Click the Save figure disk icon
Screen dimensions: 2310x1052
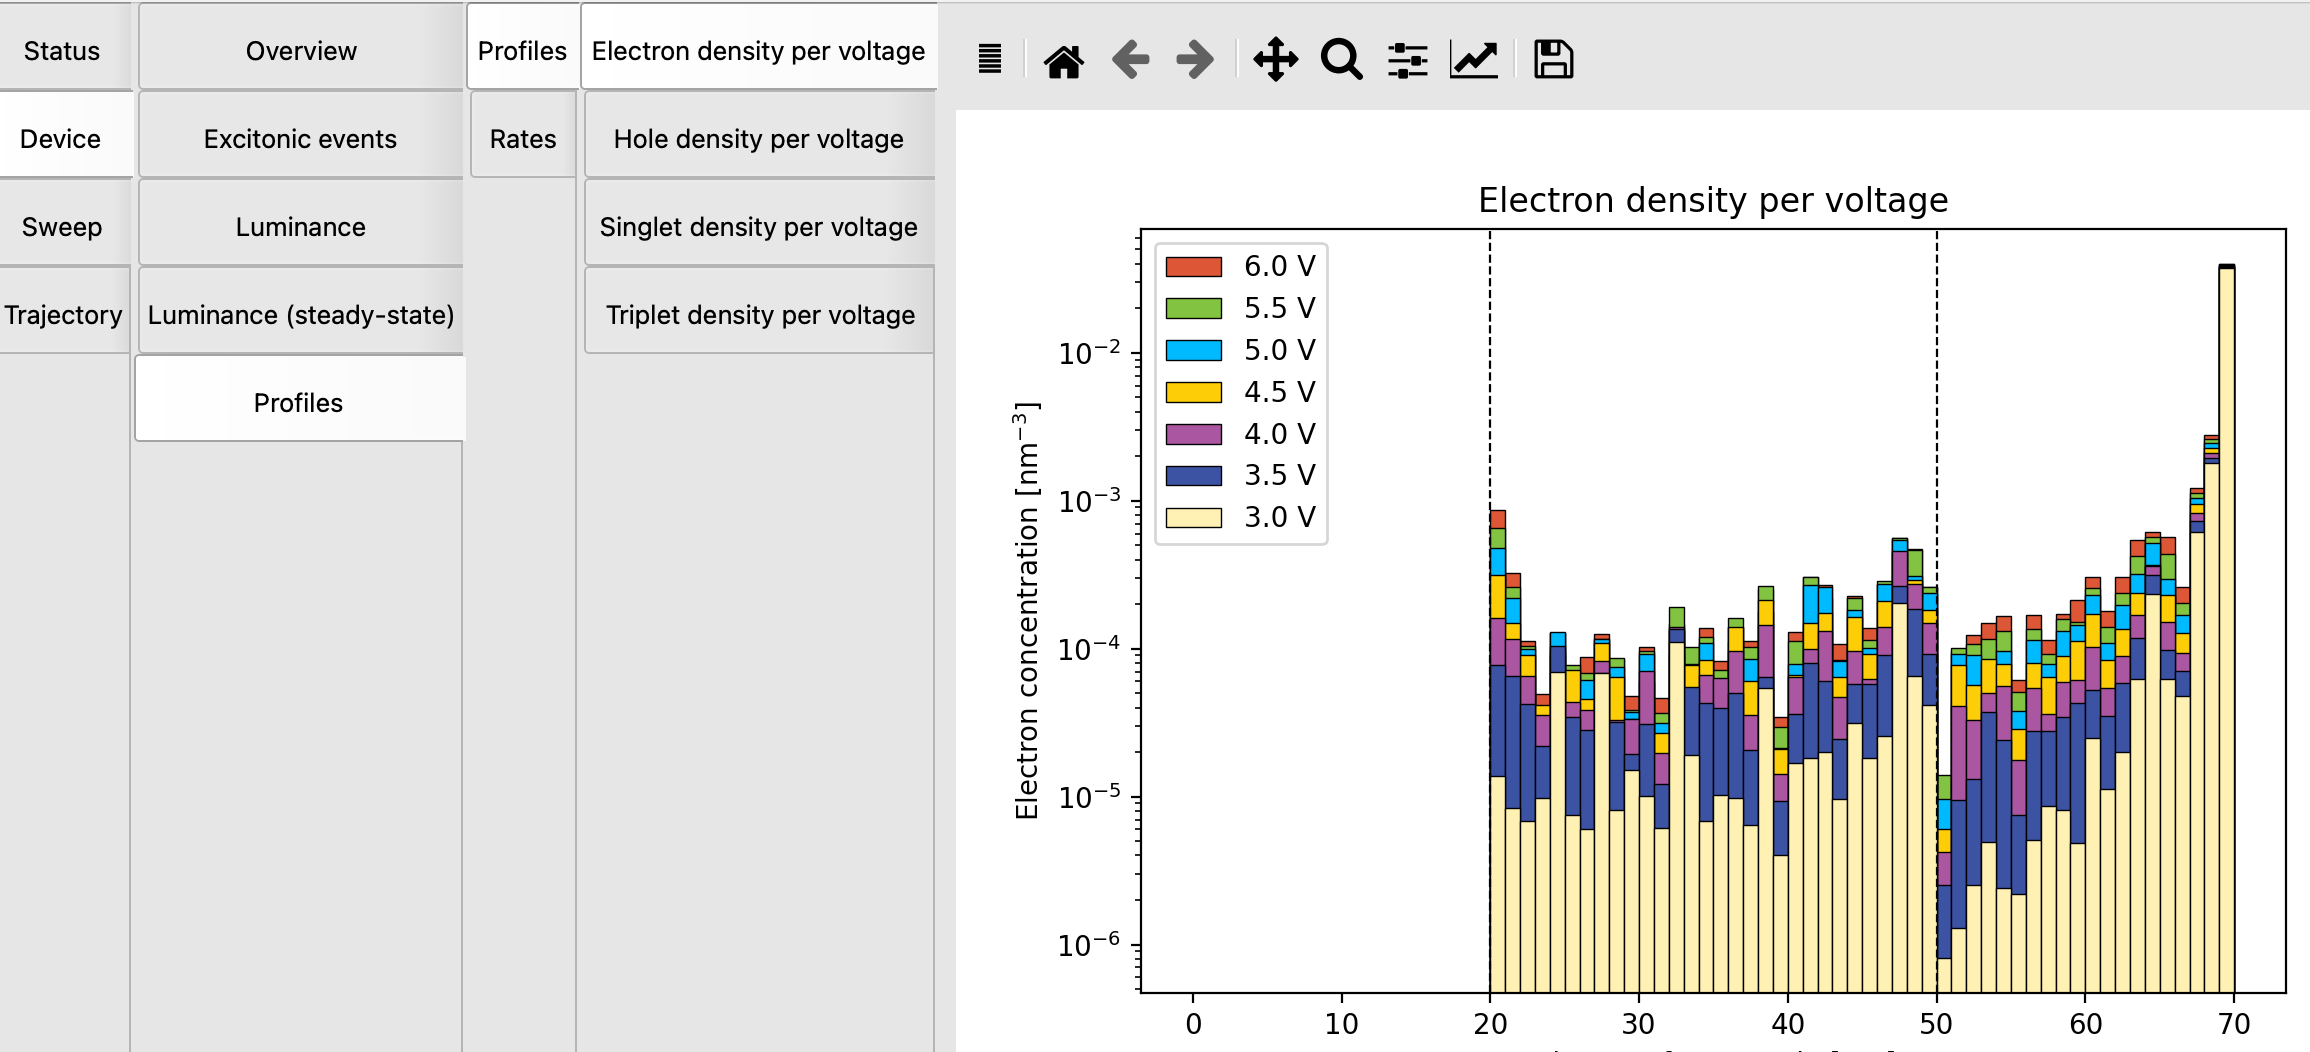(x=1553, y=59)
